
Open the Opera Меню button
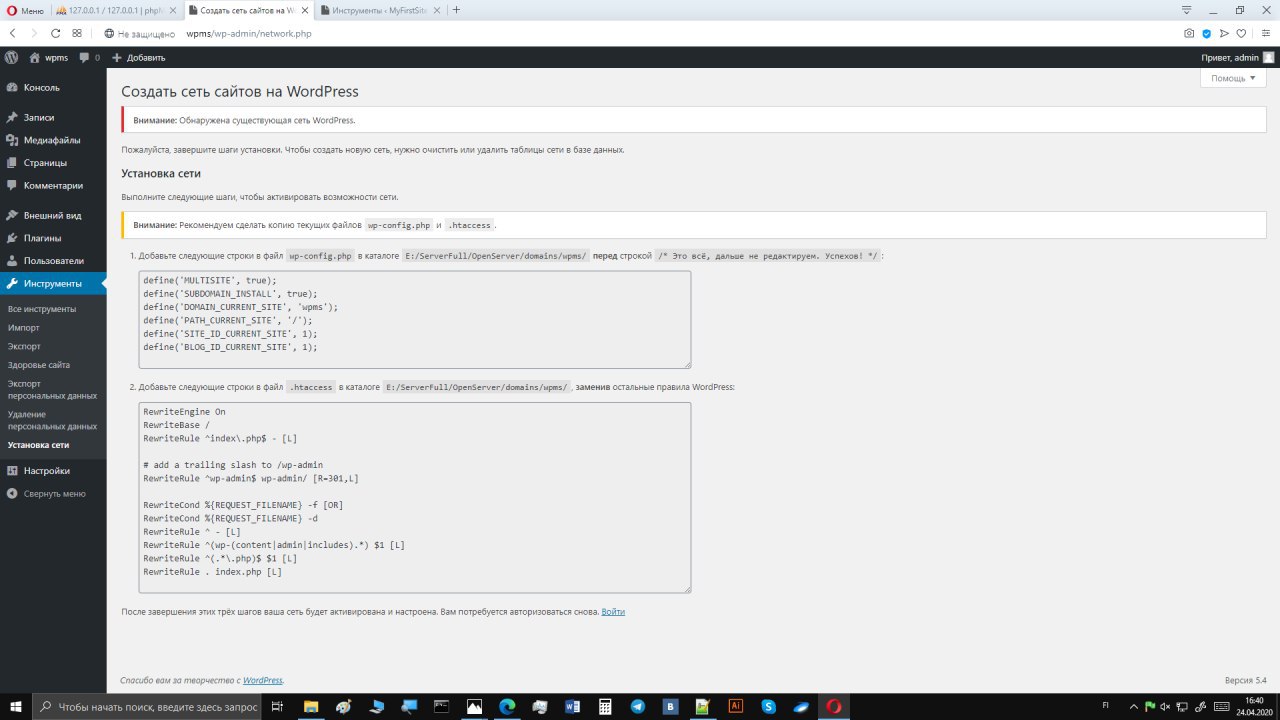tap(25, 10)
